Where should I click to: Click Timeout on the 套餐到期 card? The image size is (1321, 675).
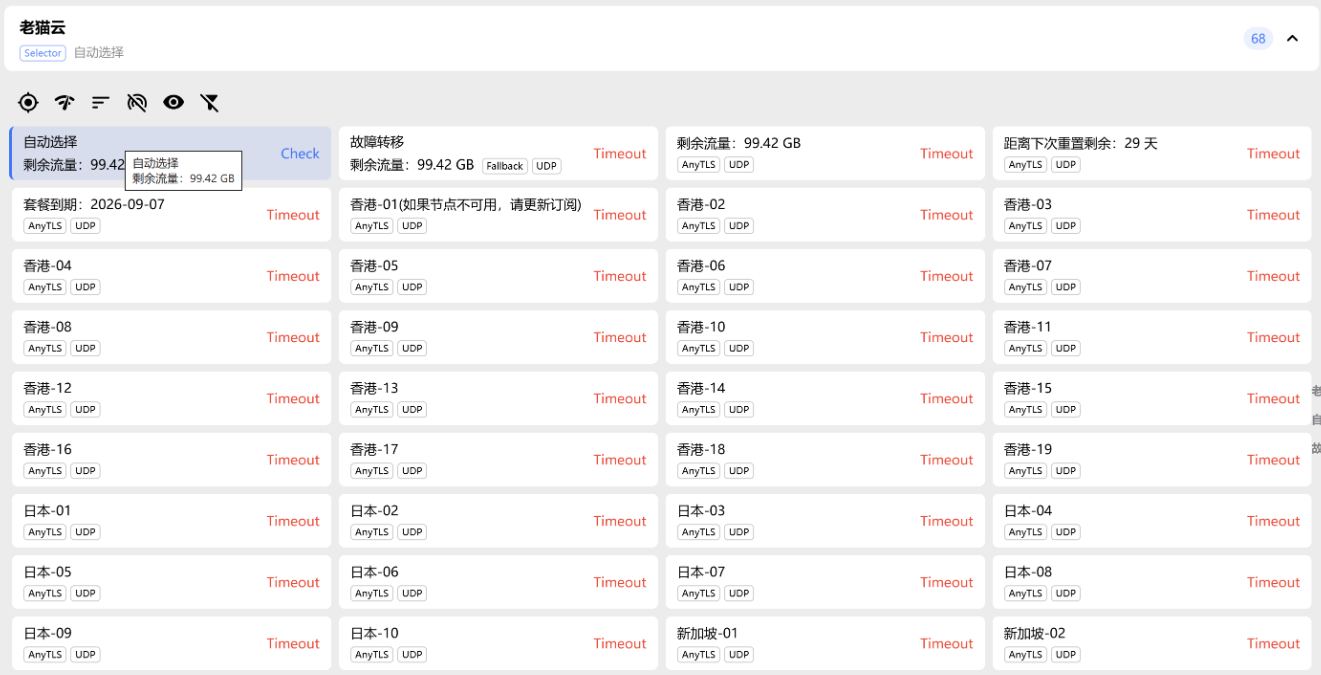[293, 214]
